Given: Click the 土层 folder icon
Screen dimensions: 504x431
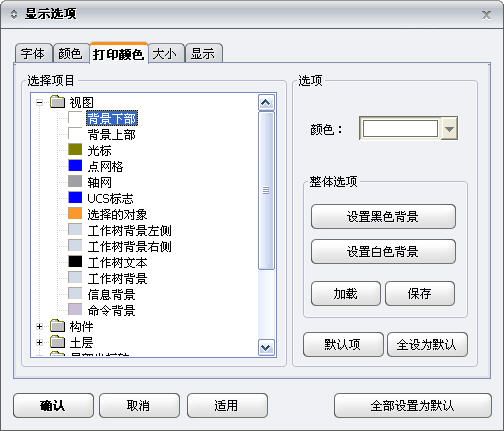Looking at the screenshot, I should [x=57, y=342].
